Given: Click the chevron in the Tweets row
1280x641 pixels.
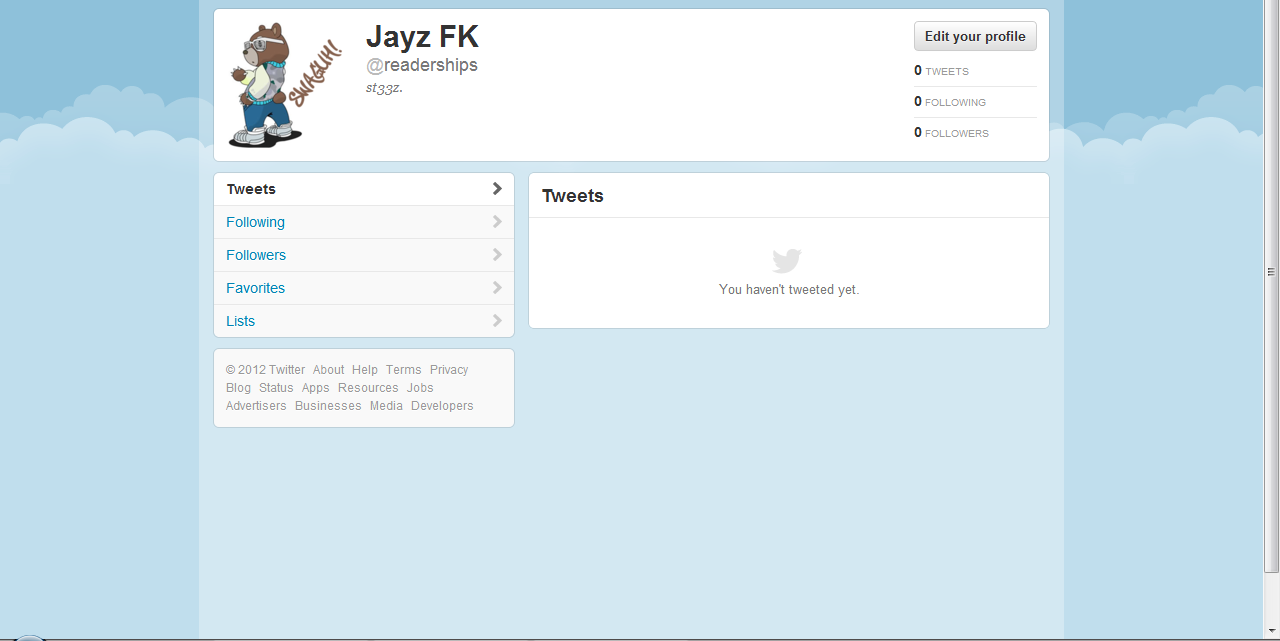Looking at the screenshot, I should (x=497, y=189).
